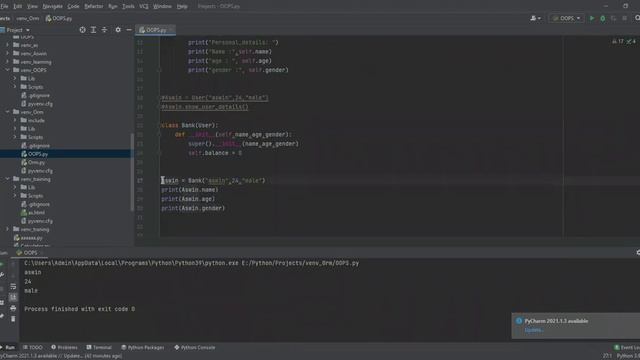Click the line 'print(Aswin.gender)' in the editor
The width and height of the screenshot is (640, 360).
[193, 208]
